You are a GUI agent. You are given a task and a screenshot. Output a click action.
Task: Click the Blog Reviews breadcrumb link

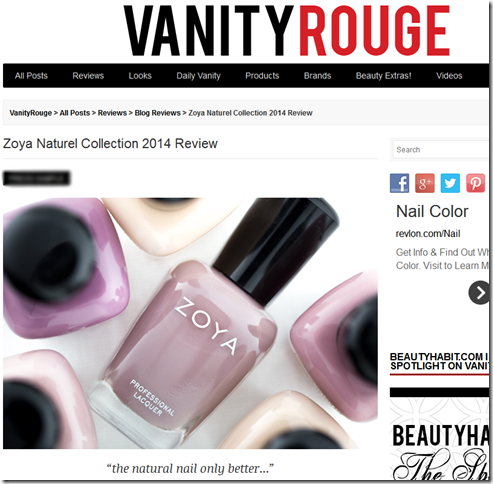(157, 113)
